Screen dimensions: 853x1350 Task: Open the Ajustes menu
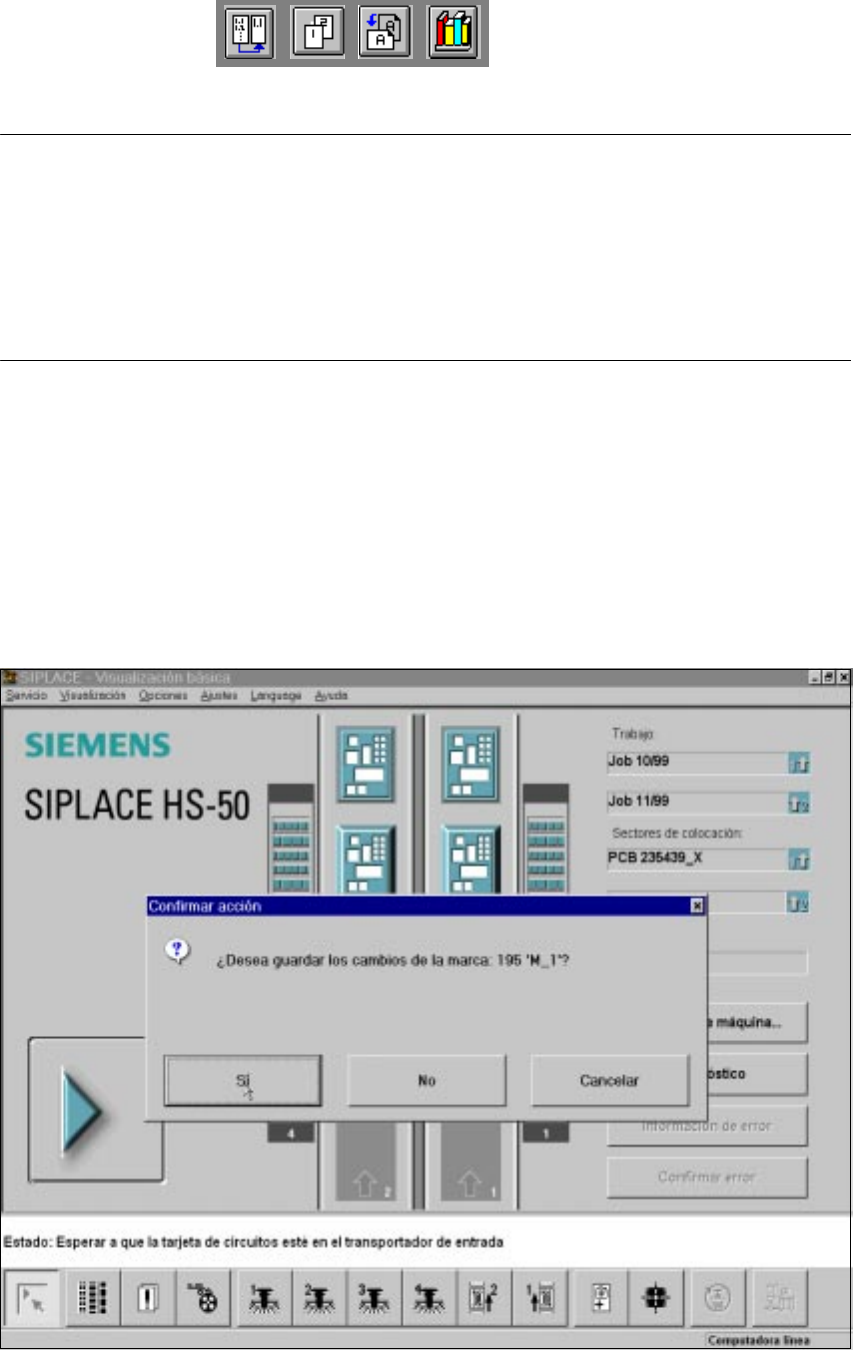219,695
